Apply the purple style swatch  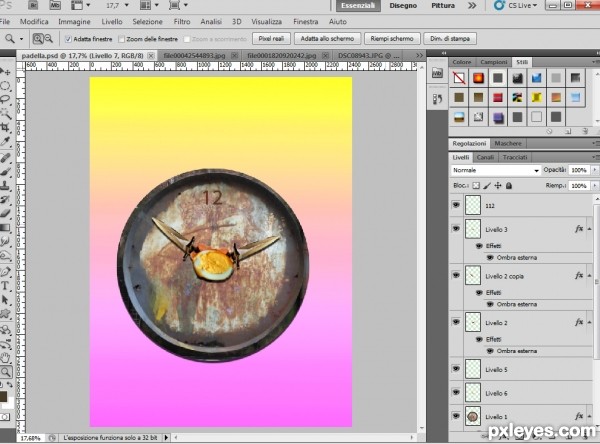click(x=498, y=117)
